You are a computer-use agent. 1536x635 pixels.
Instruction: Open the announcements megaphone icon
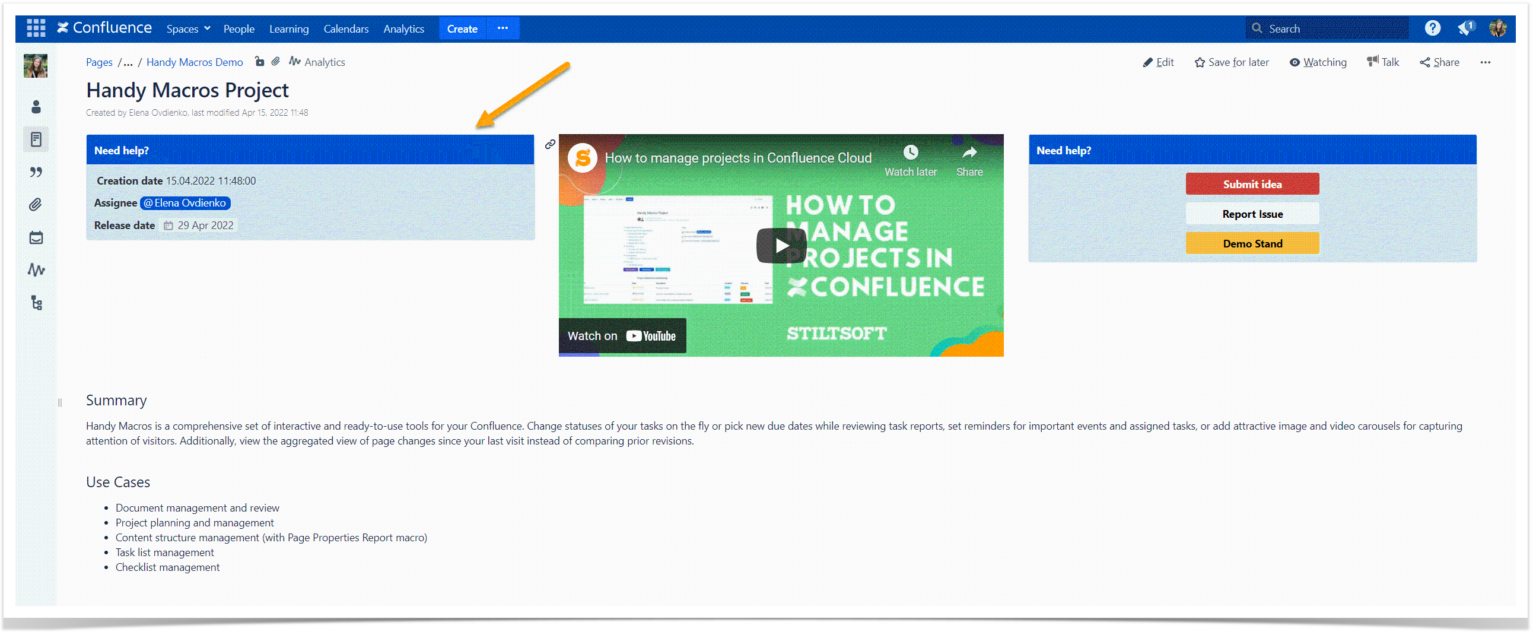point(1464,27)
